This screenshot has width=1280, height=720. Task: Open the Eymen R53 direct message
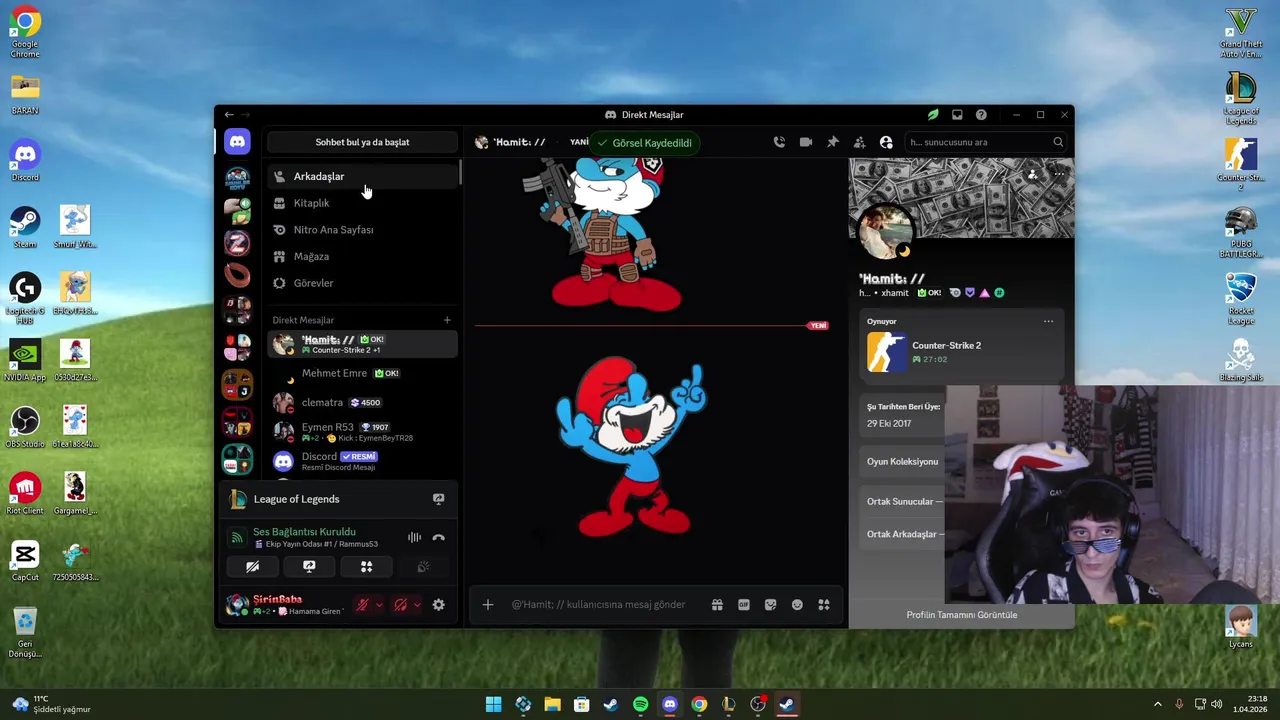pos(362,431)
